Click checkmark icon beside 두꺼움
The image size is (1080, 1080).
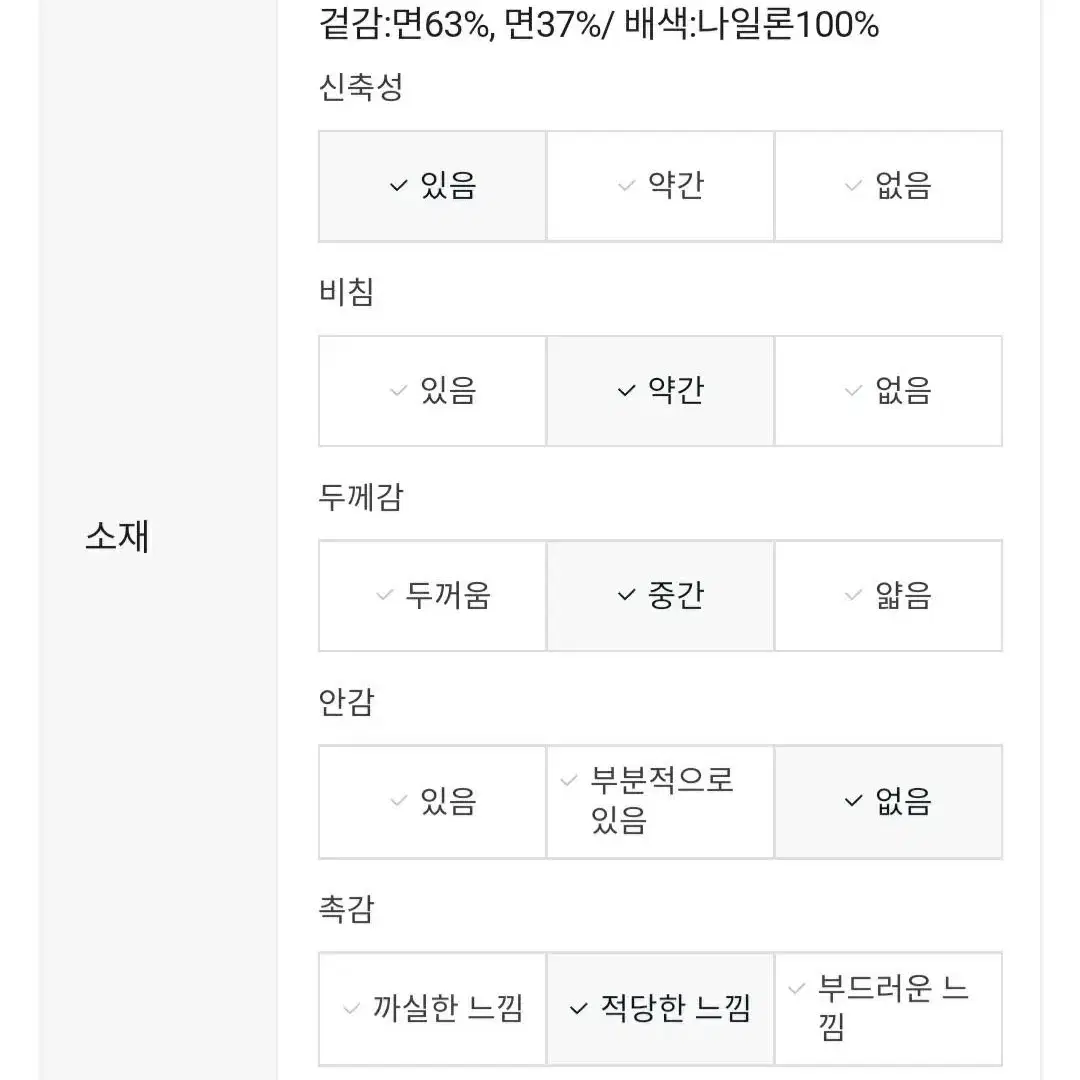pos(384,595)
